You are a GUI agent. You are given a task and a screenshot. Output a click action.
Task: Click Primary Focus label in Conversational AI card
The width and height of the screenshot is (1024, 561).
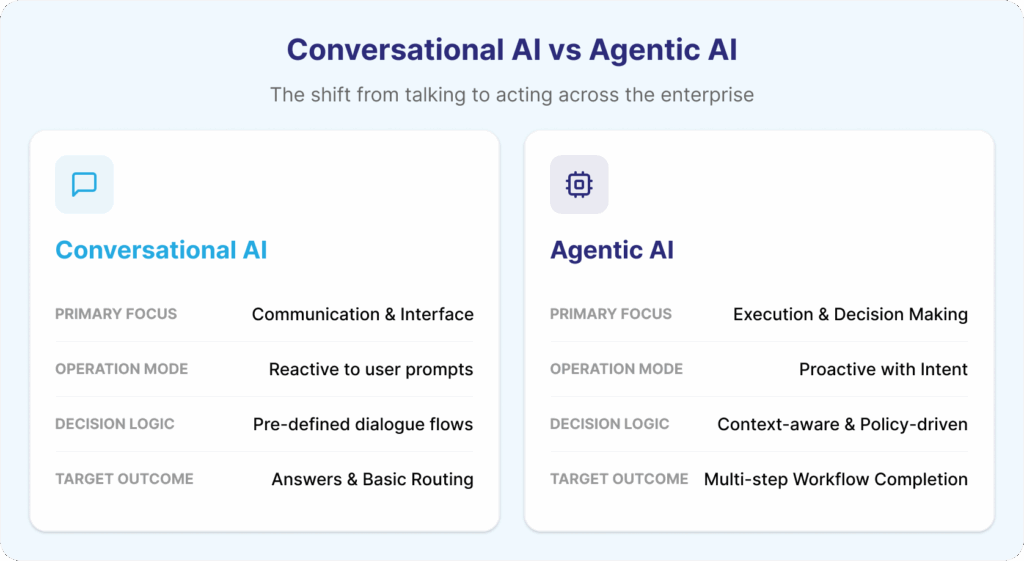tap(116, 314)
